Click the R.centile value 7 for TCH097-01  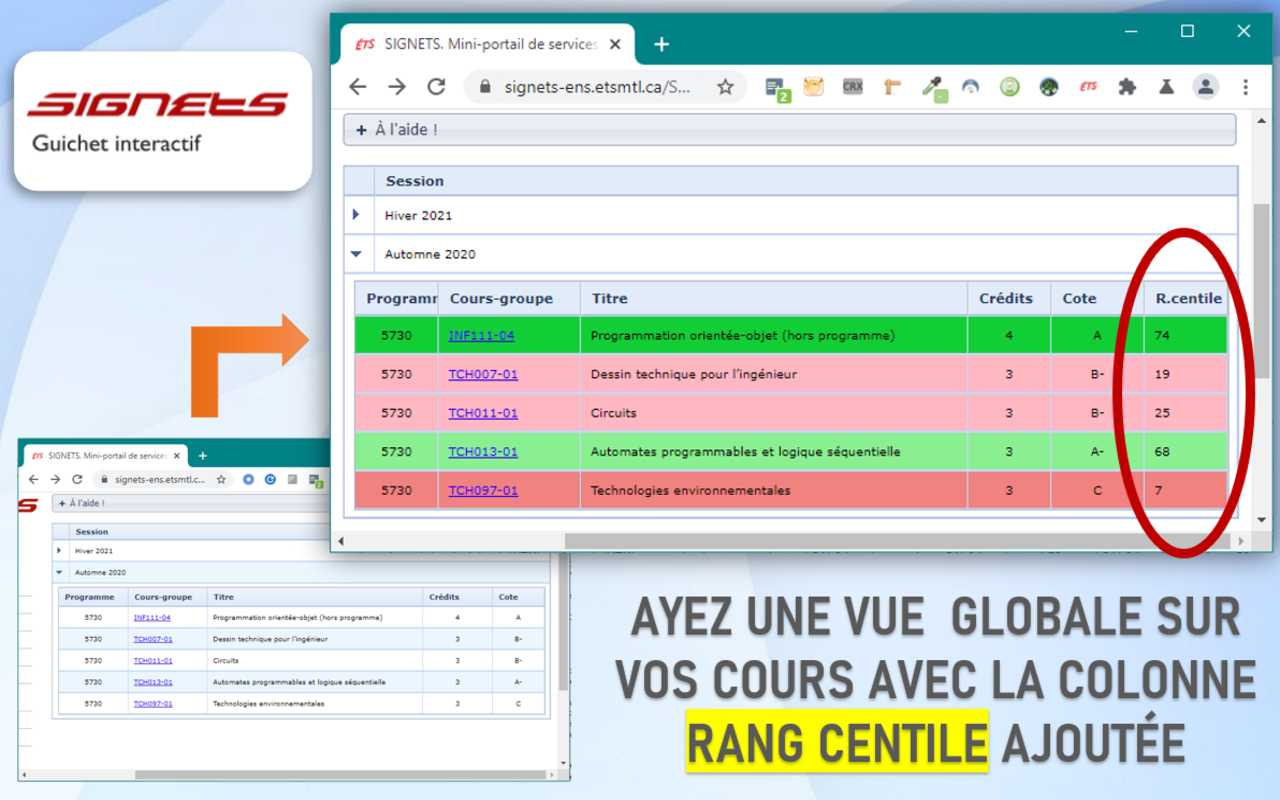(1158, 491)
